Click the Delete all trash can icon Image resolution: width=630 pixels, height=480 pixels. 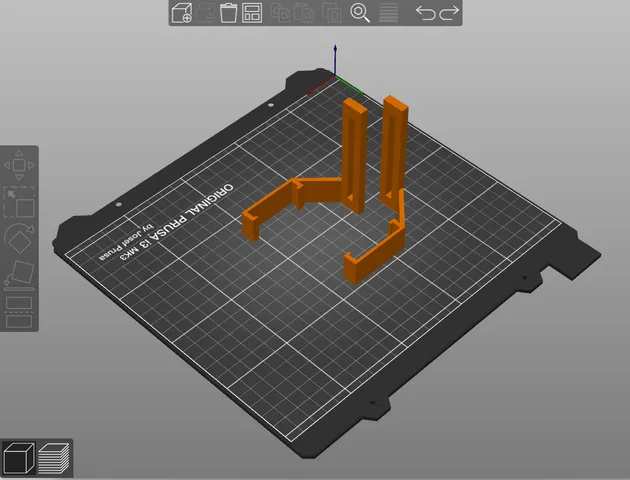[x=228, y=13]
